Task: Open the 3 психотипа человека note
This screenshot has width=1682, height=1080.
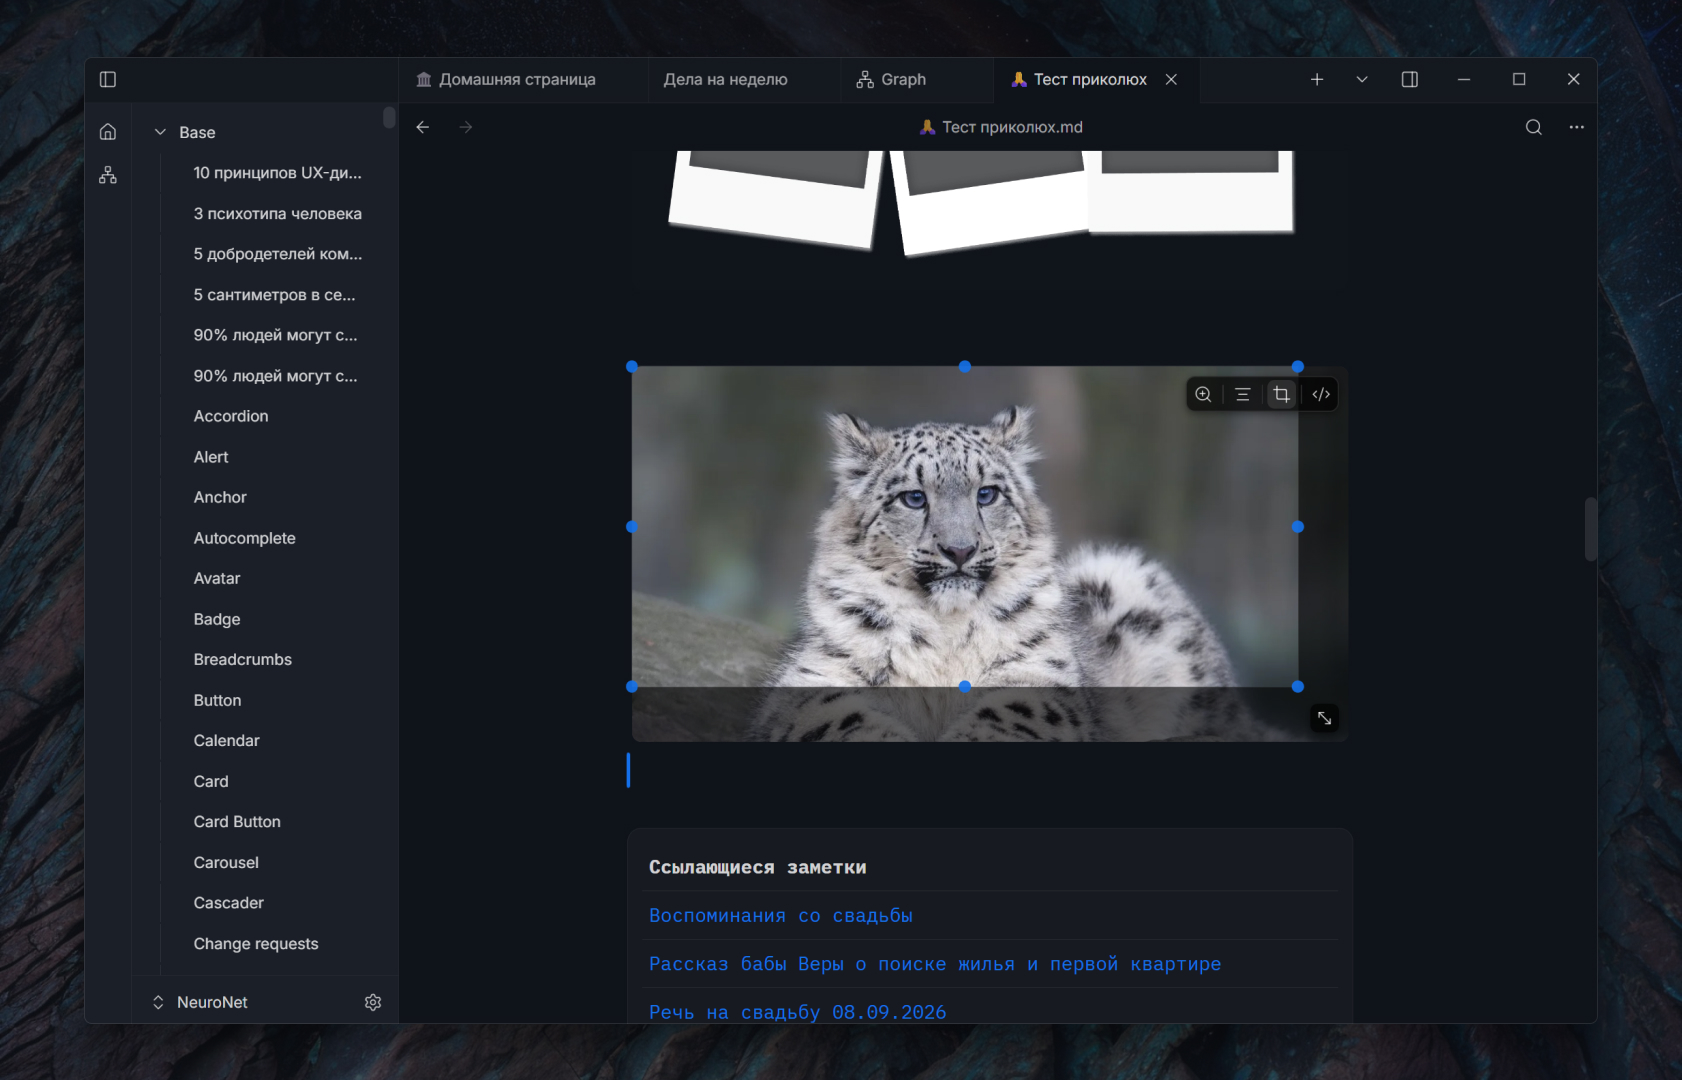Action: 278,214
